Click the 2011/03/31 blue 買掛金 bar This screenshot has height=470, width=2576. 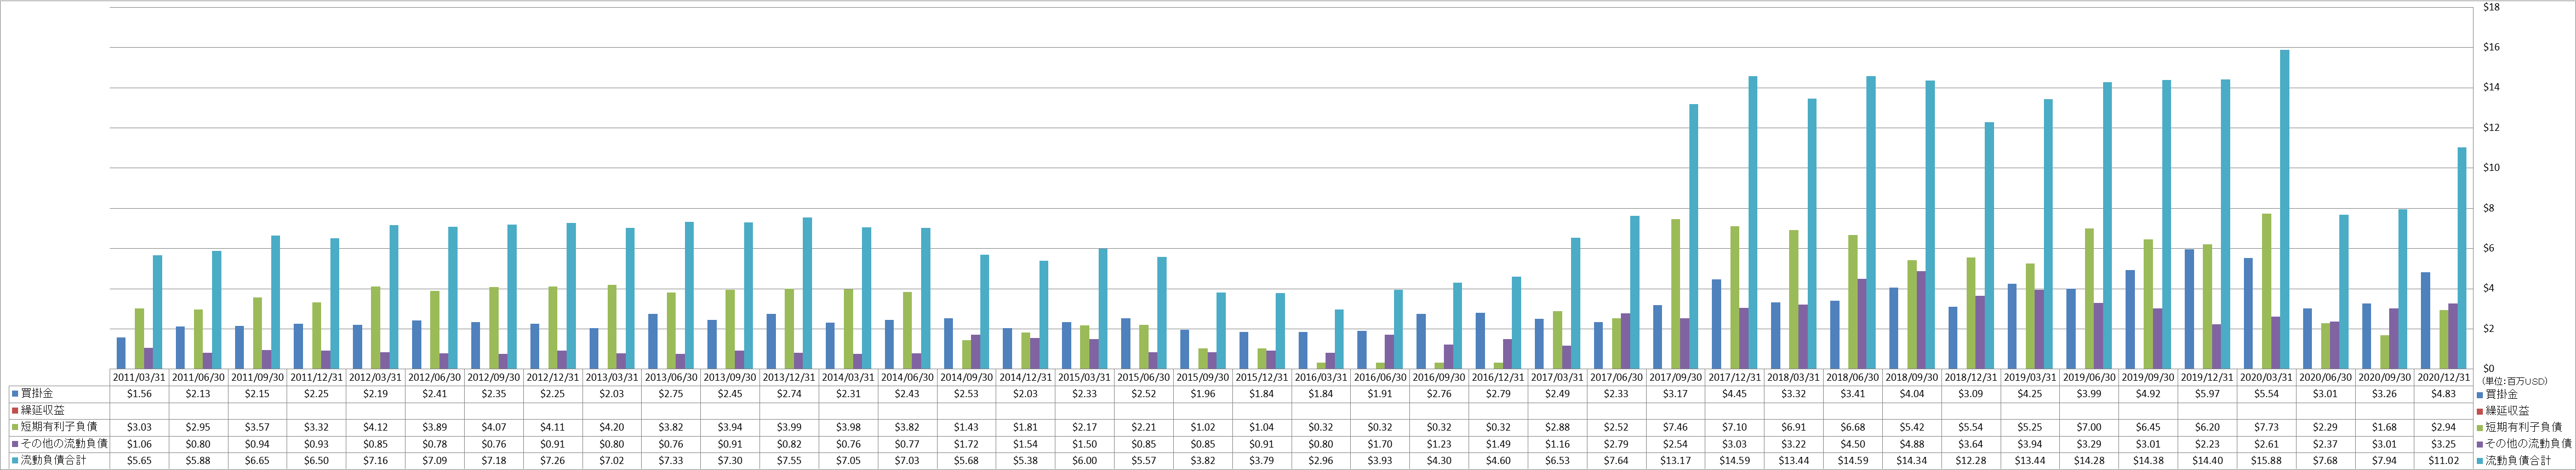(x=121, y=353)
